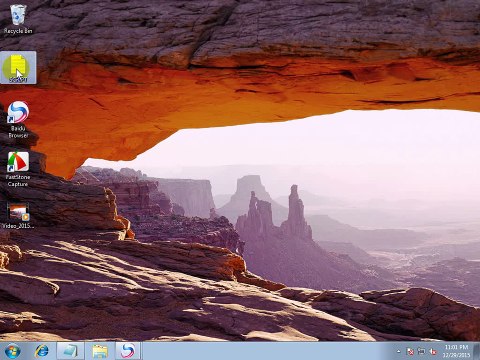Open the Windows Start menu orb
Image resolution: width=480 pixels, height=360 pixels.
pyautogui.click(x=13, y=351)
